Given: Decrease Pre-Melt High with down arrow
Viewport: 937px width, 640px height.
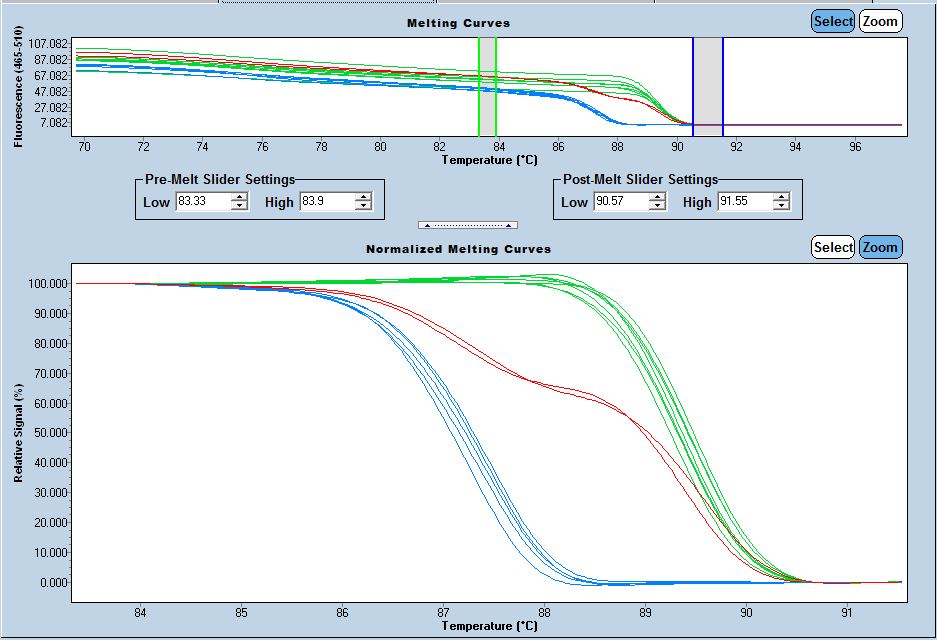Looking at the screenshot, I should (x=362, y=207).
